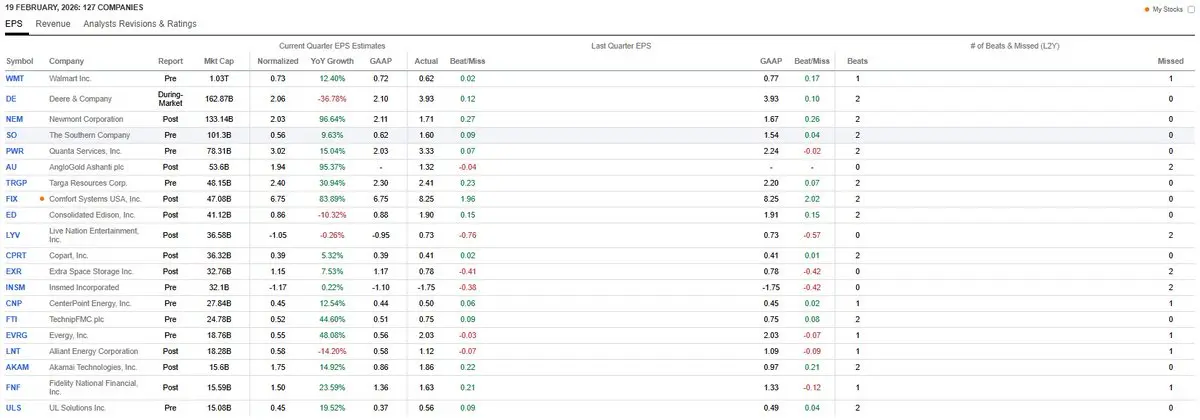
Task: Open the AU ticker link
Action: [11, 167]
